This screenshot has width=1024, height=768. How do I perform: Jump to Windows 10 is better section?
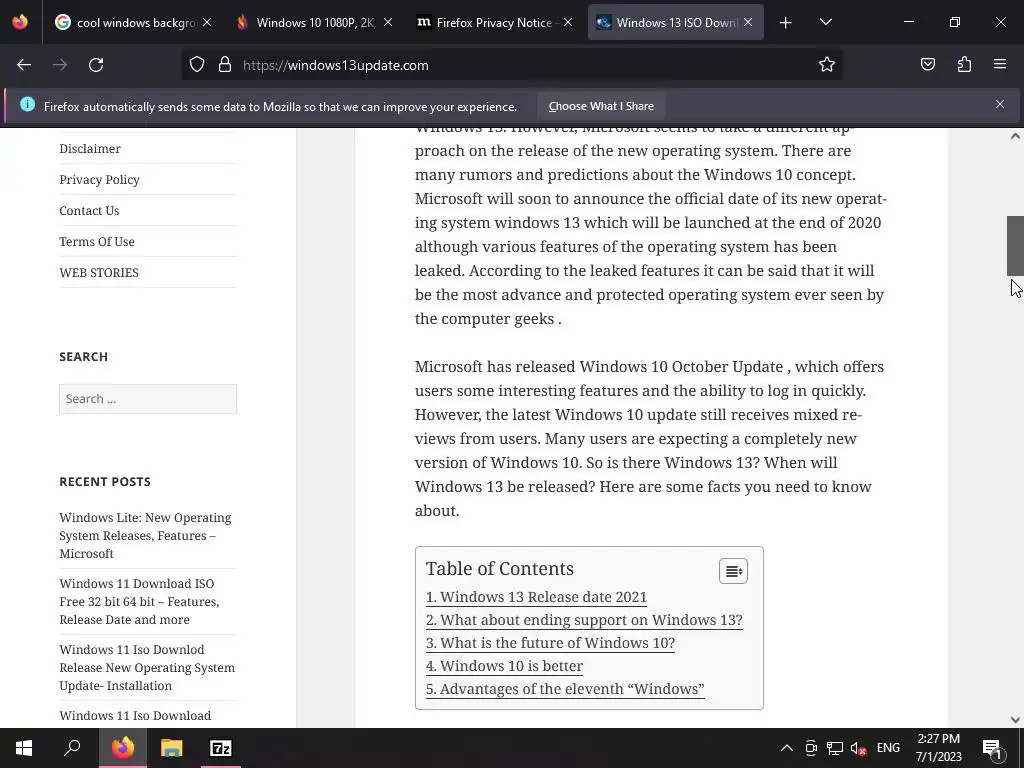pyautogui.click(x=504, y=665)
